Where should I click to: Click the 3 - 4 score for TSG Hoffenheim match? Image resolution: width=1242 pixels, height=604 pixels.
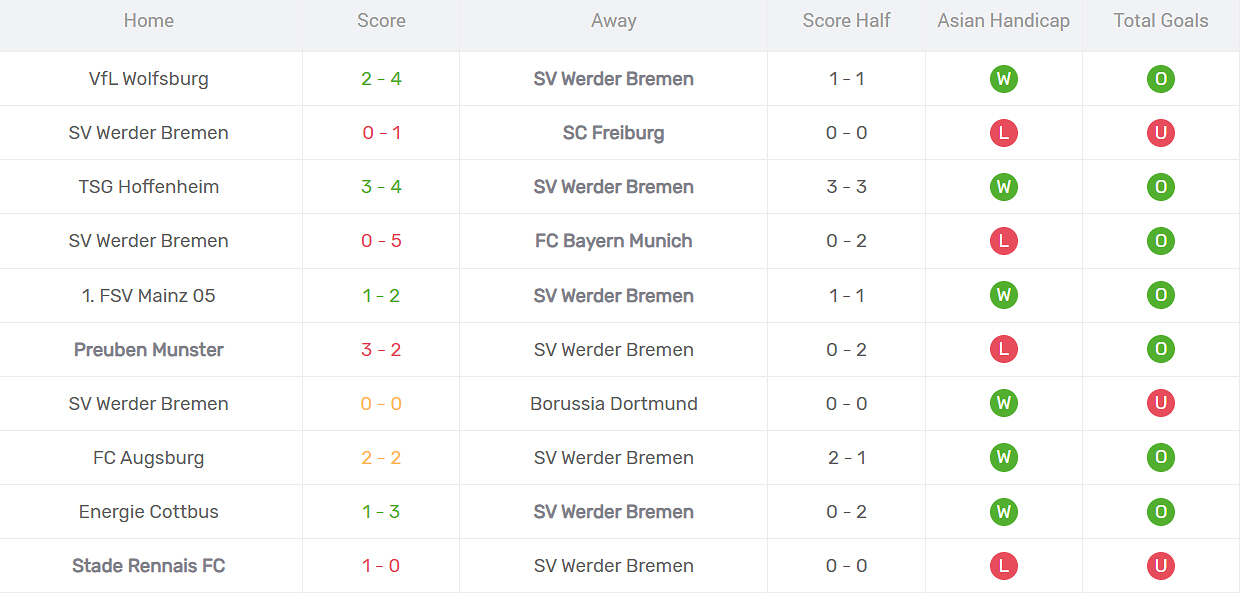tap(381, 187)
